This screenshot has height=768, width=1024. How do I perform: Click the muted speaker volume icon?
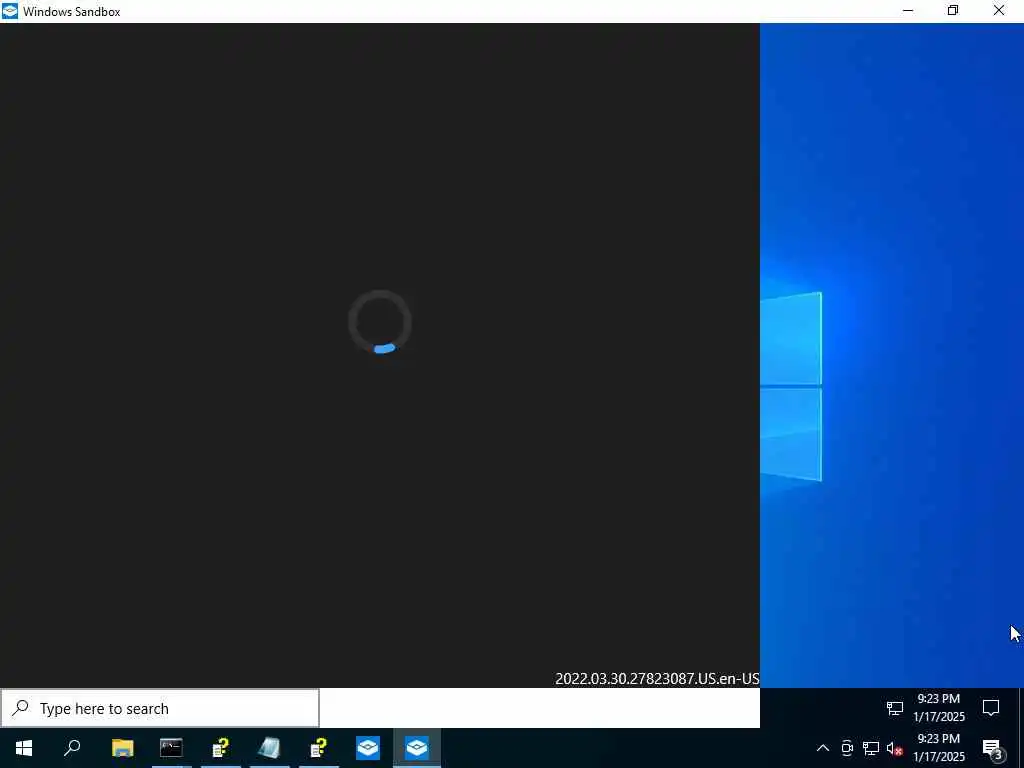coord(895,748)
